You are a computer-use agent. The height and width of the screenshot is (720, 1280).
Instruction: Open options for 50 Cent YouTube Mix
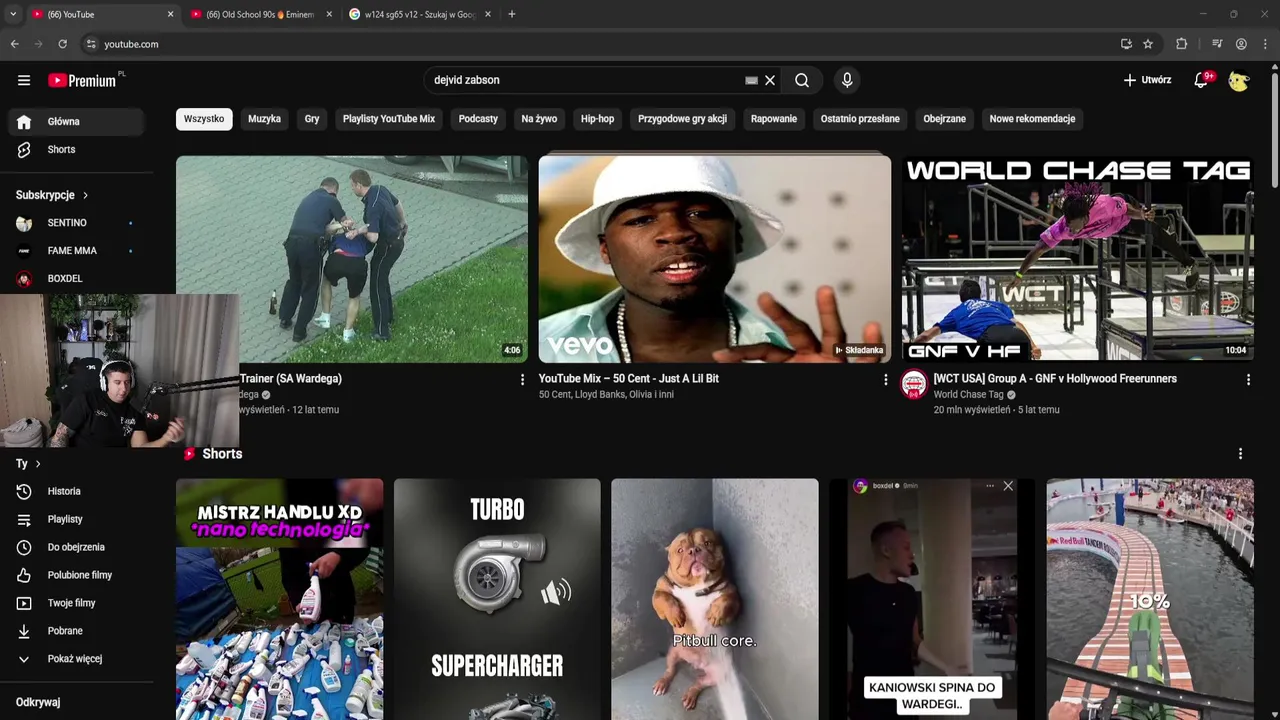point(885,380)
